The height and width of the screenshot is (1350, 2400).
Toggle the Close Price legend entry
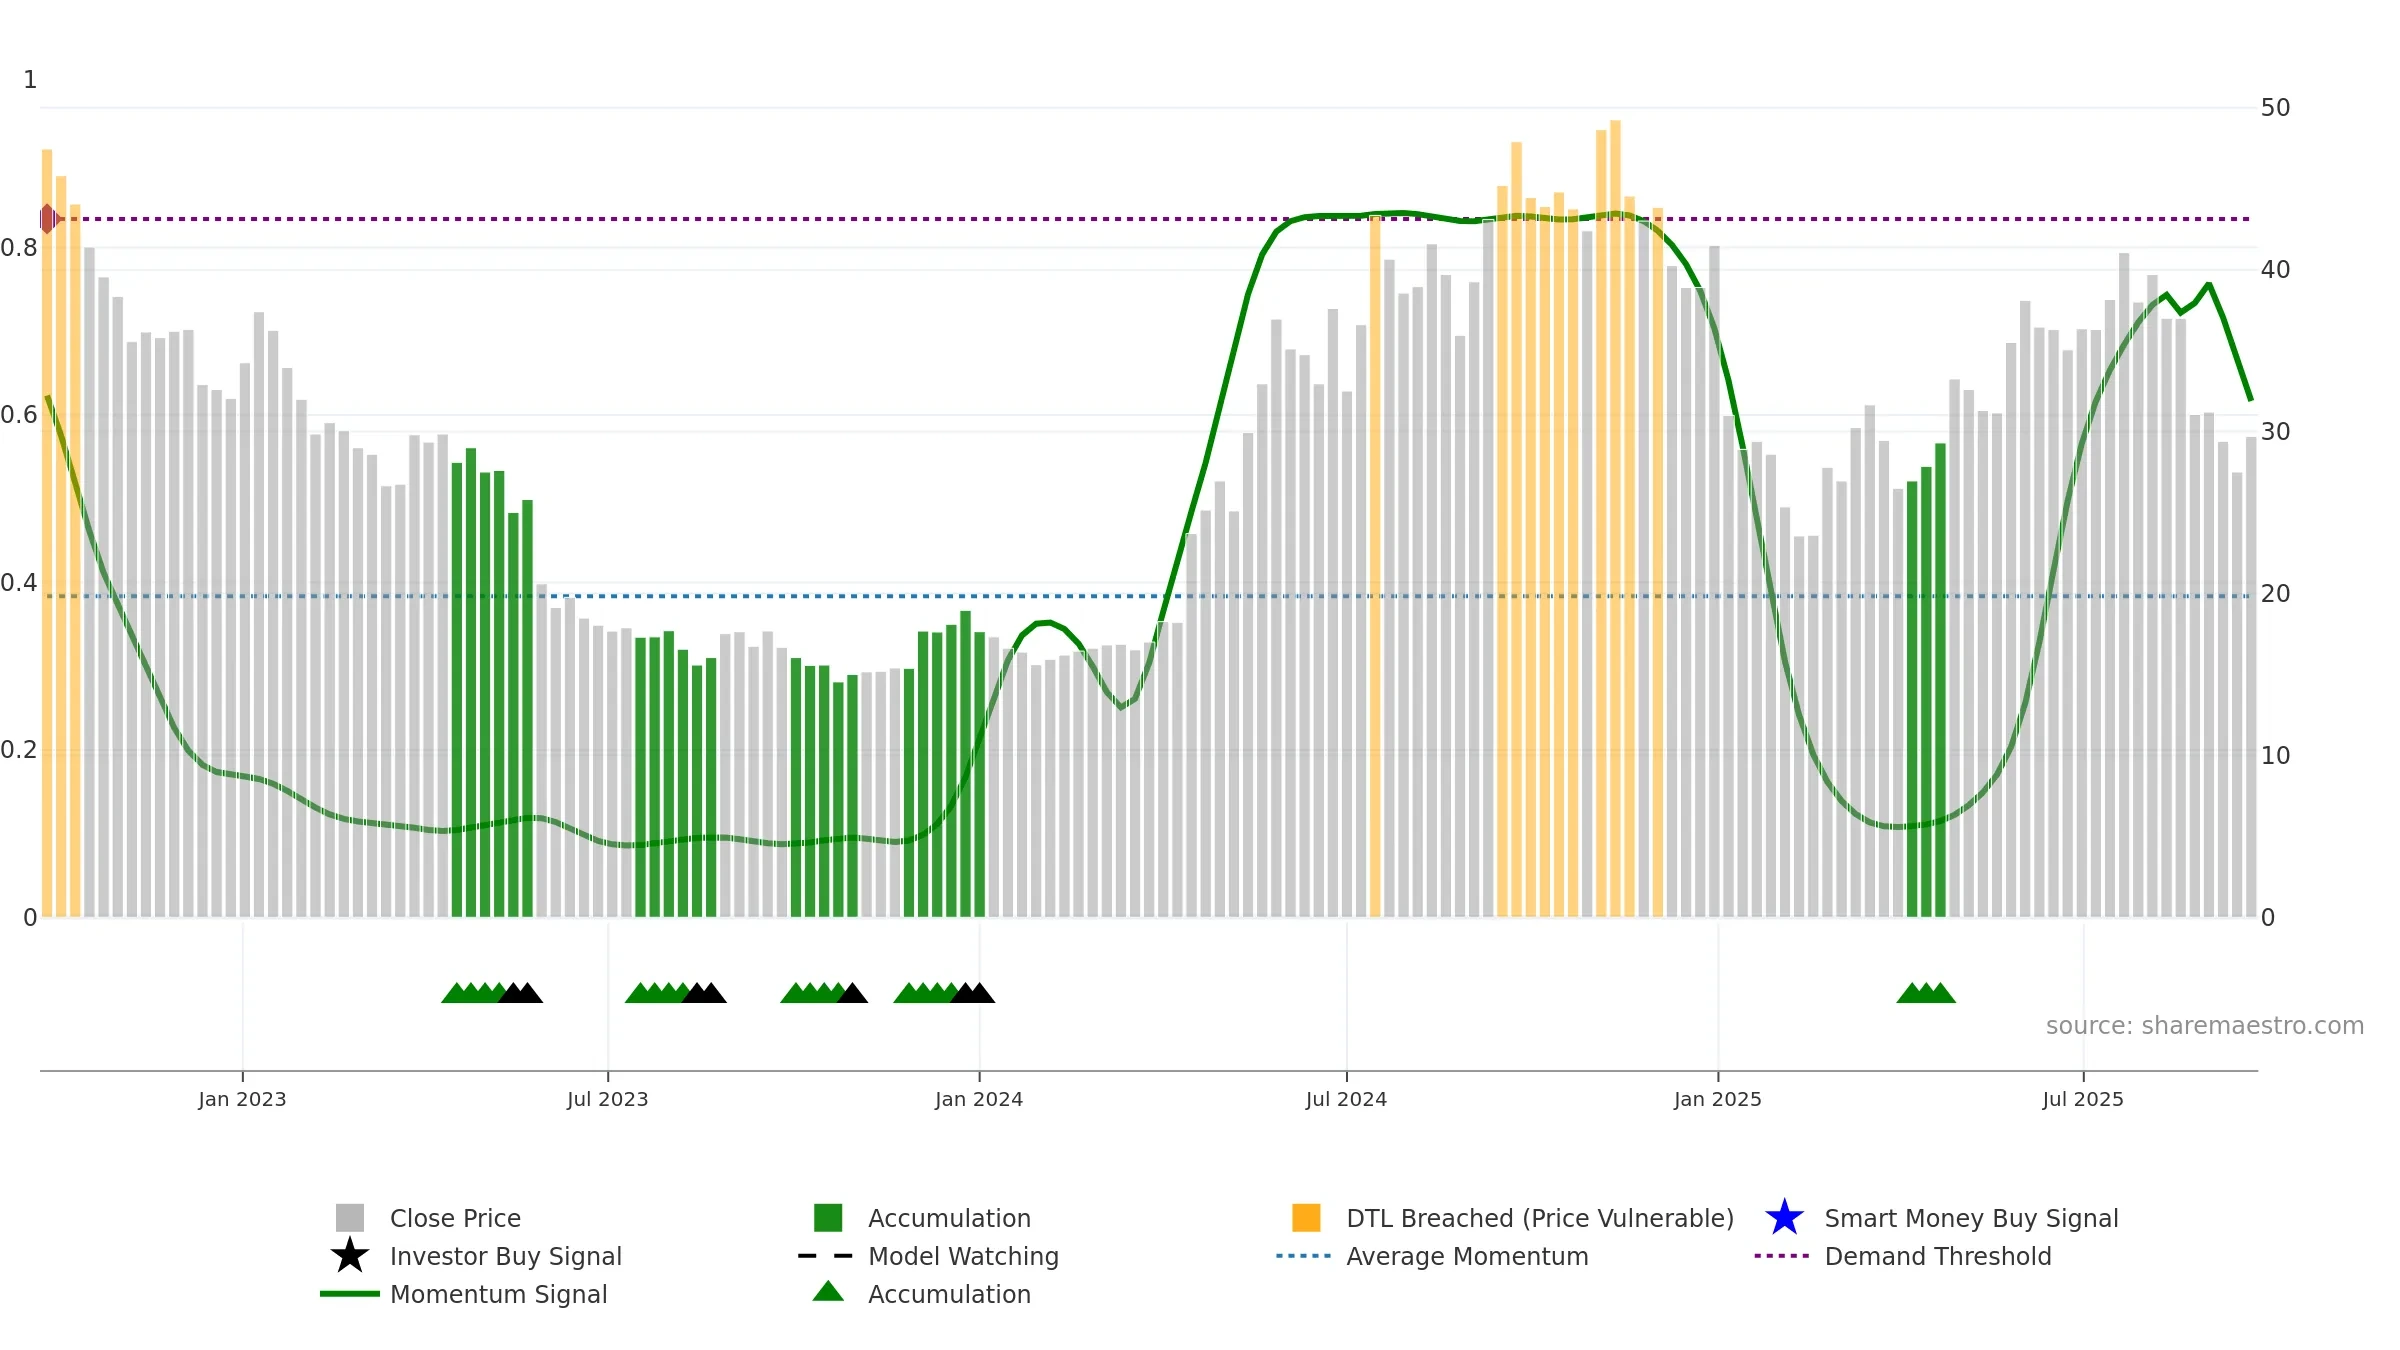tap(455, 1218)
